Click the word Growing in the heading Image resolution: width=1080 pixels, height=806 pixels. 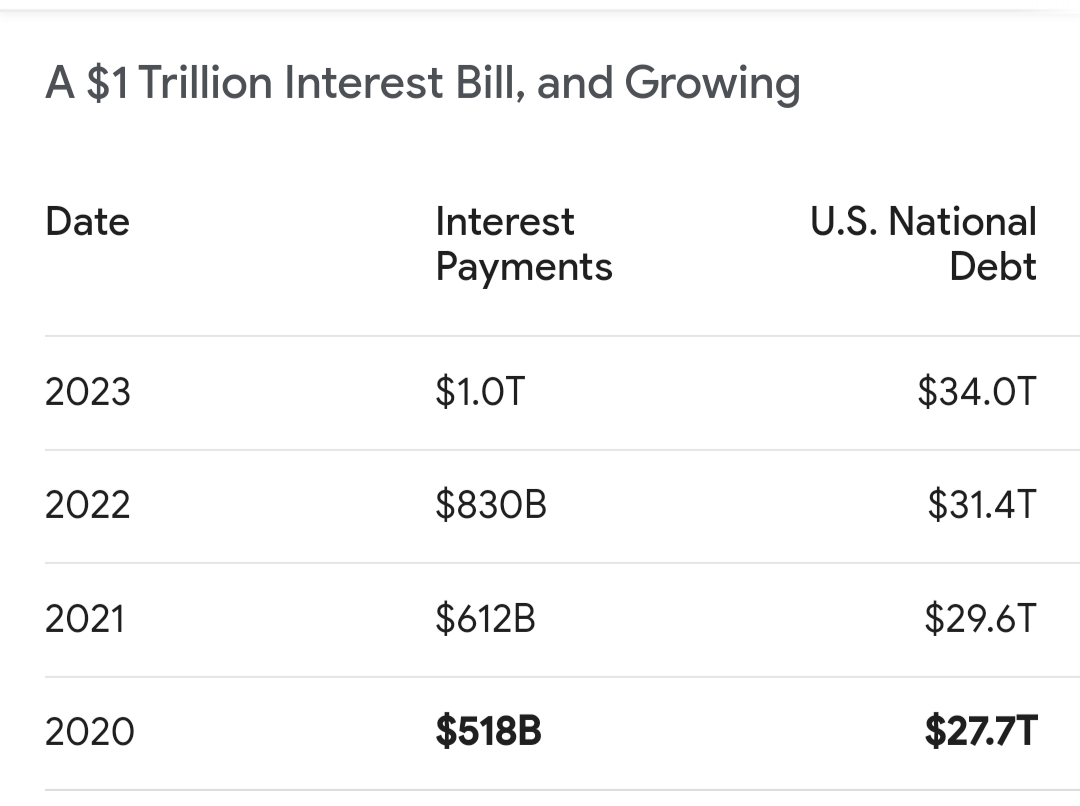pos(712,85)
